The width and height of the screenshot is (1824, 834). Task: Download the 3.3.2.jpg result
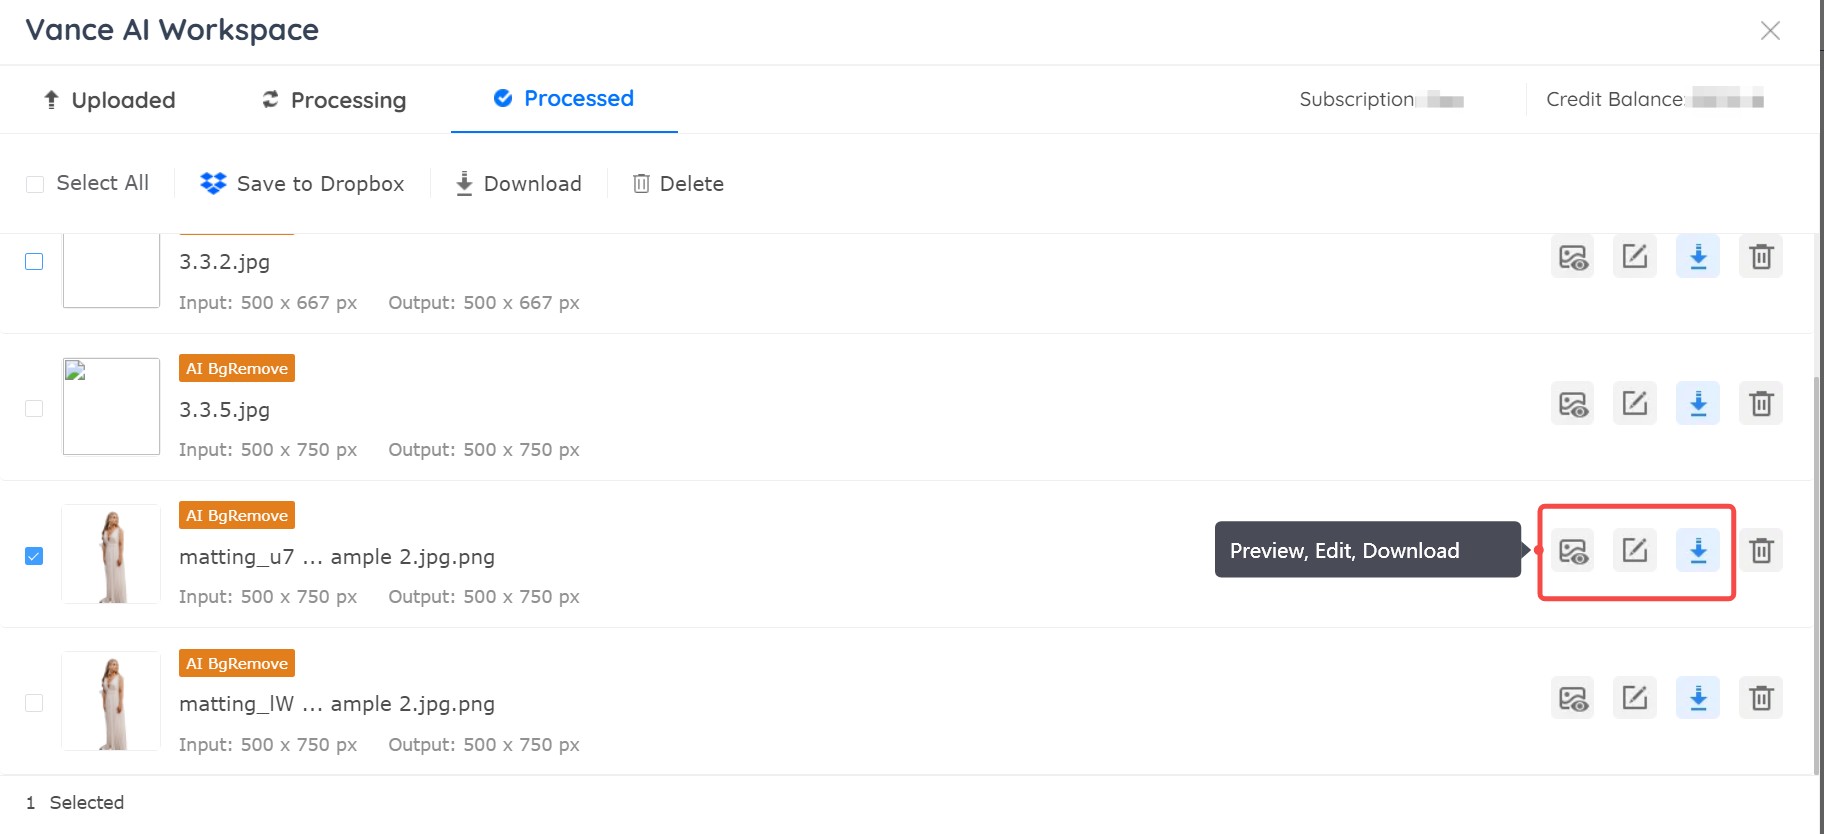(1698, 257)
